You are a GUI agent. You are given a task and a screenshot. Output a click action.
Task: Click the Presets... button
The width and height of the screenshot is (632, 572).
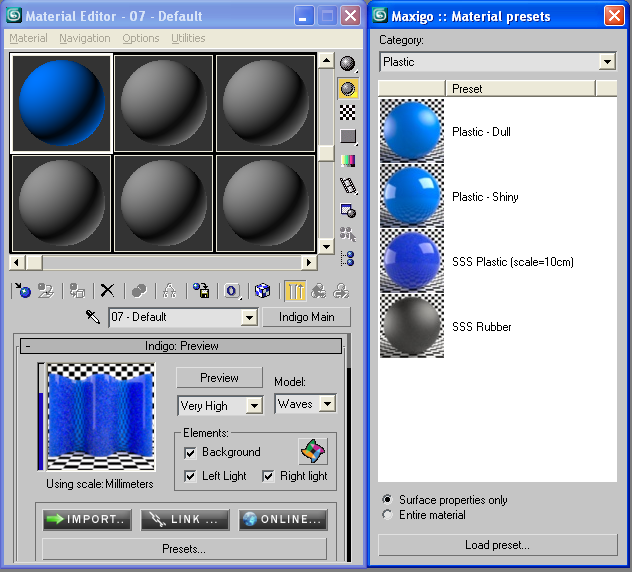tap(184, 549)
